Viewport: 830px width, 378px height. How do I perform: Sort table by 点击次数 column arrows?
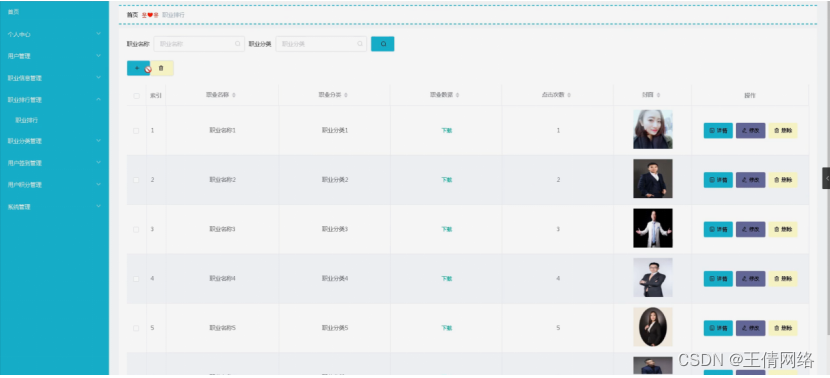[569, 95]
